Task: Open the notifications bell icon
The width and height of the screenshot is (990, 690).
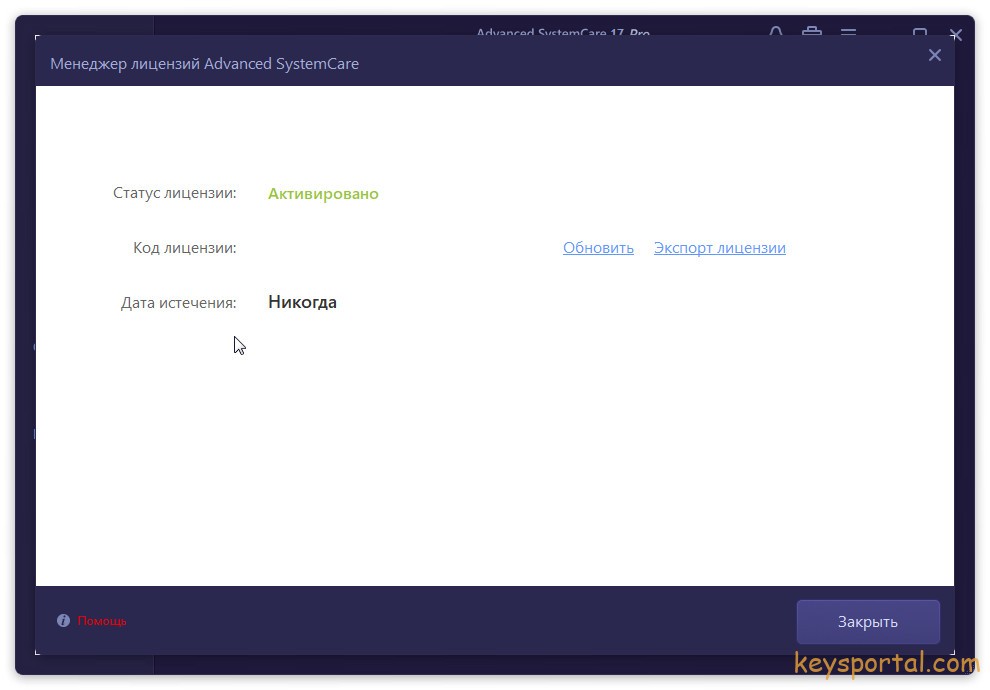Action: pyautogui.click(x=775, y=33)
